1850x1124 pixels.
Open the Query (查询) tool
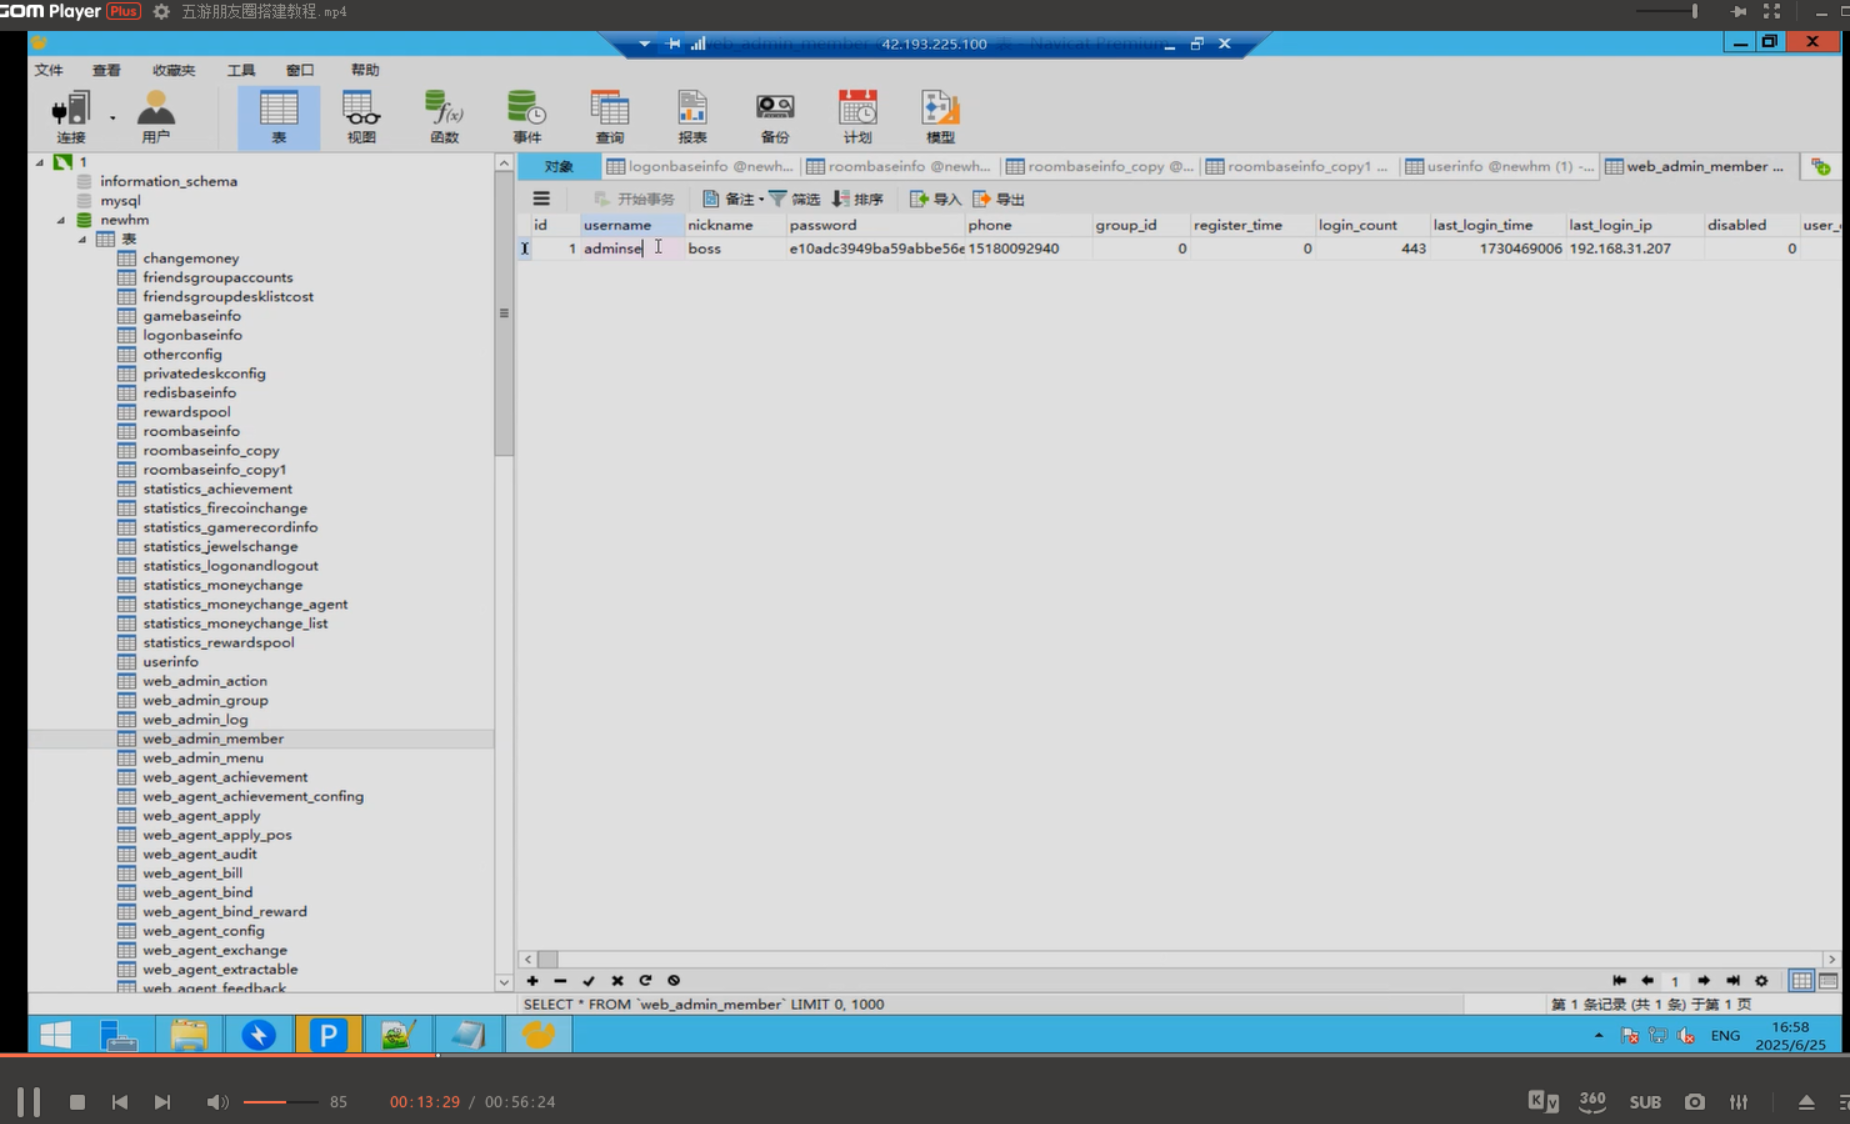(x=609, y=116)
